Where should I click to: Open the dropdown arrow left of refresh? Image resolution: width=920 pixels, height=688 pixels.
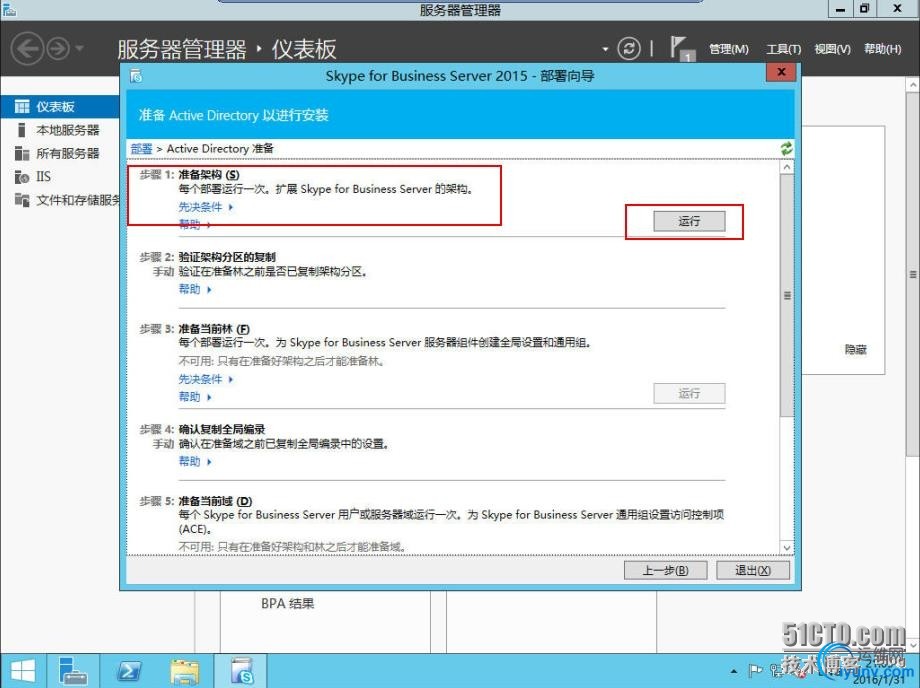pos(605,49)
